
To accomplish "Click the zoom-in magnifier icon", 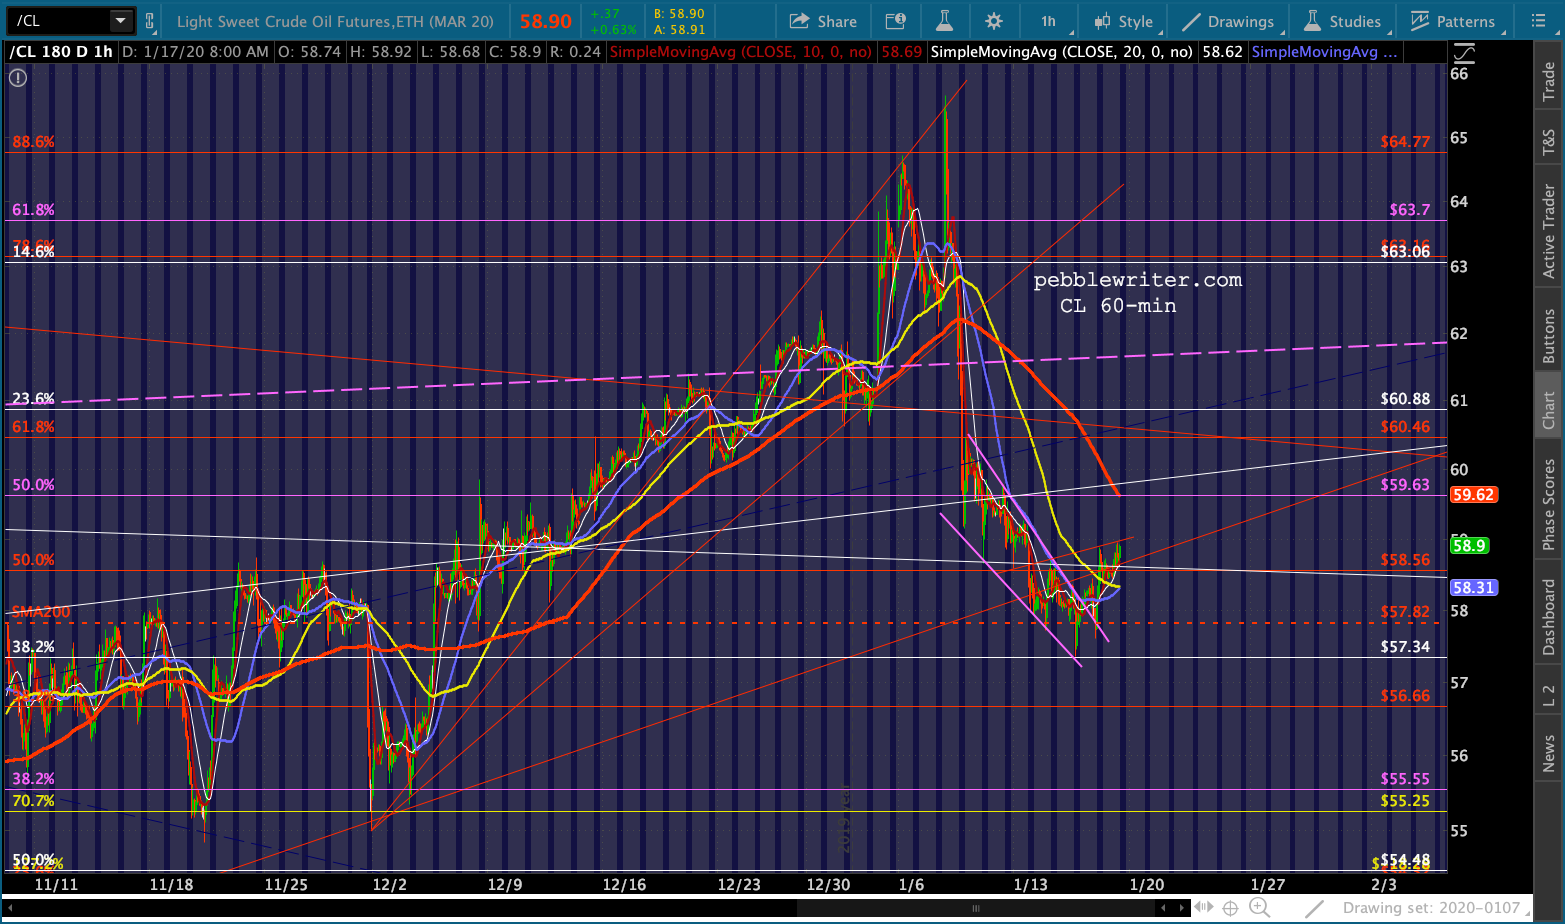I will (1260, 908).
